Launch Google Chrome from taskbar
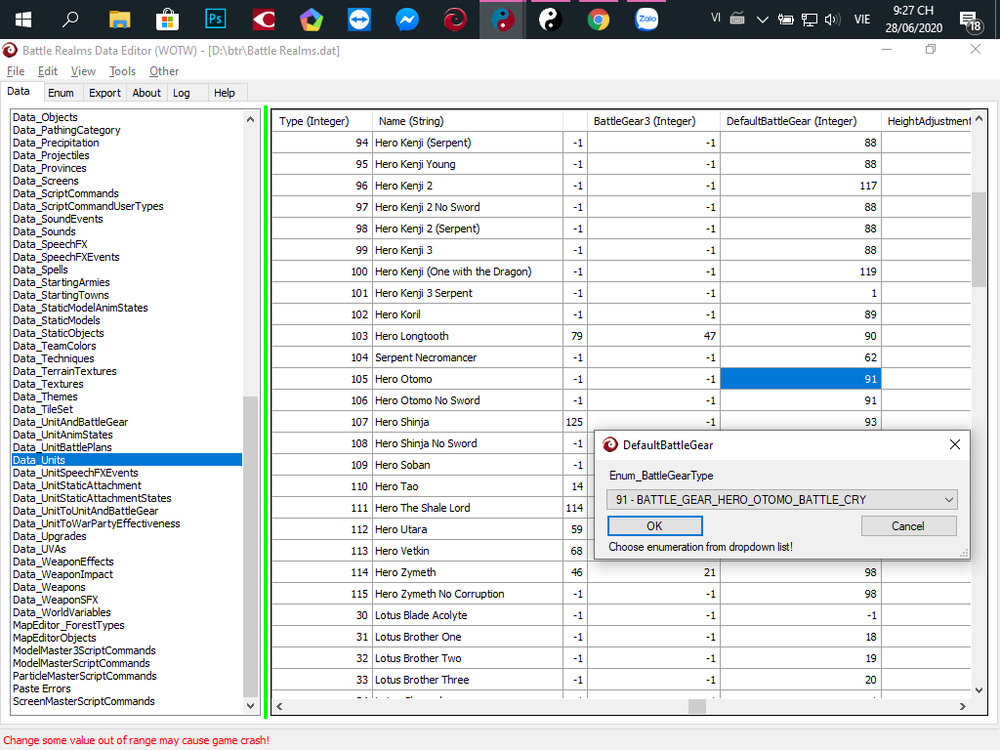This screenshot has height=750, width=1000. [598, 19]
